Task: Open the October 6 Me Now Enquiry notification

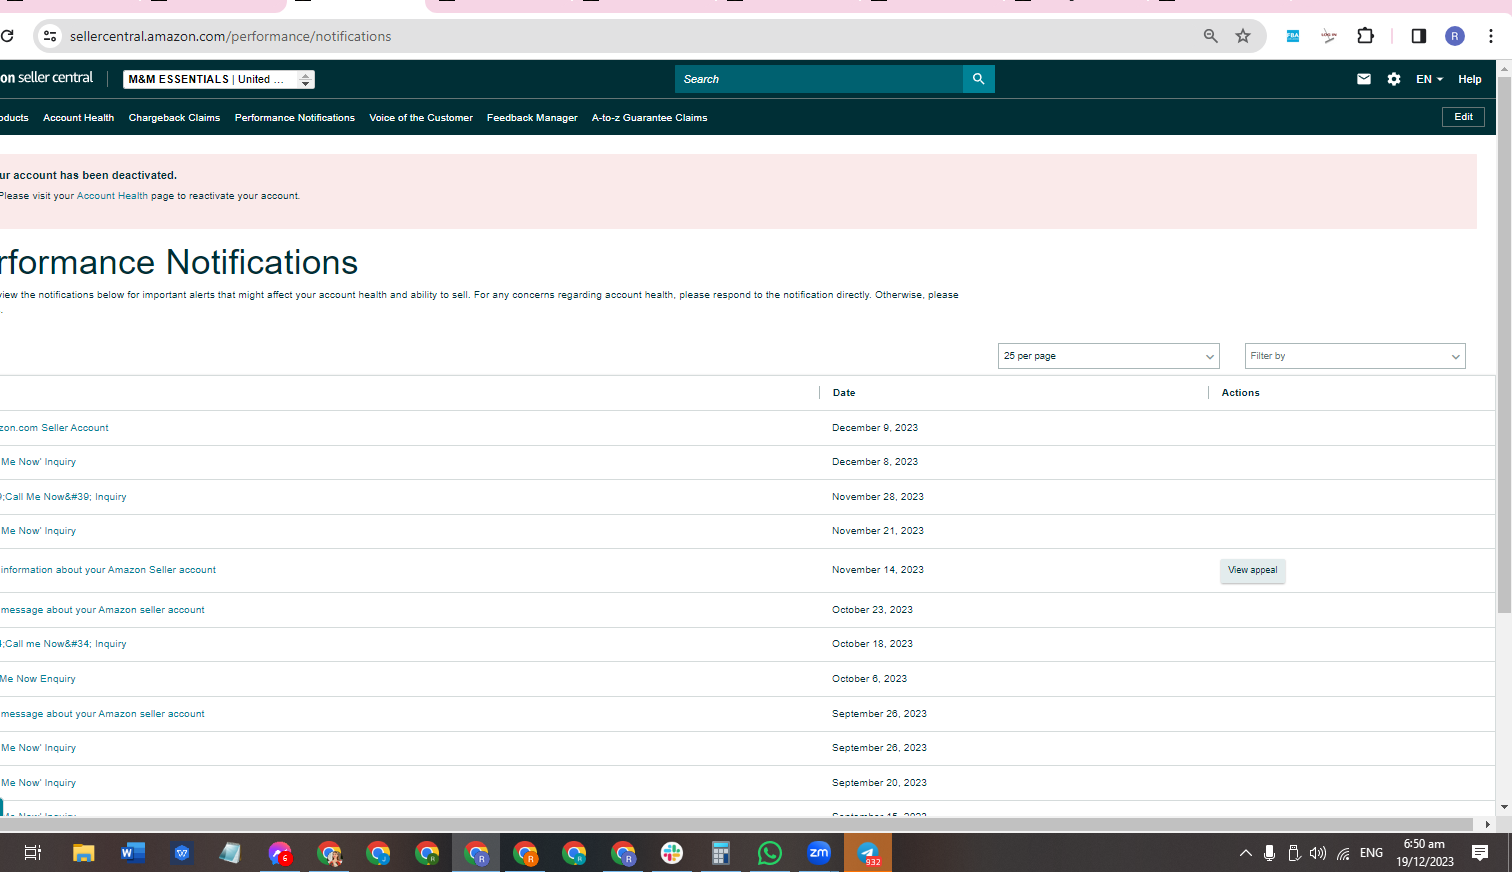Action: point(38,679)
